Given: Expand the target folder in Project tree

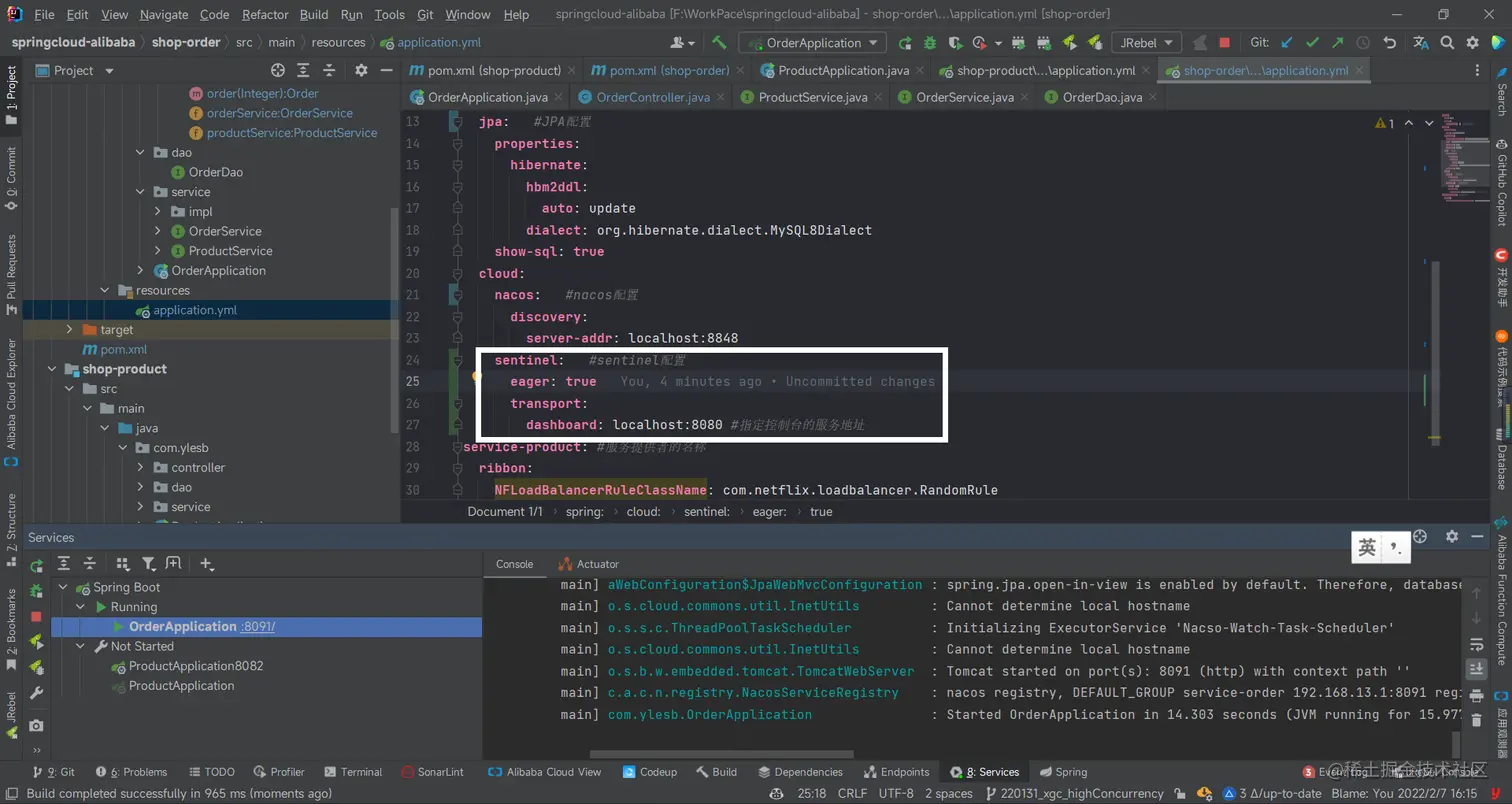Looking at the screenshot, I should [69, 330].
